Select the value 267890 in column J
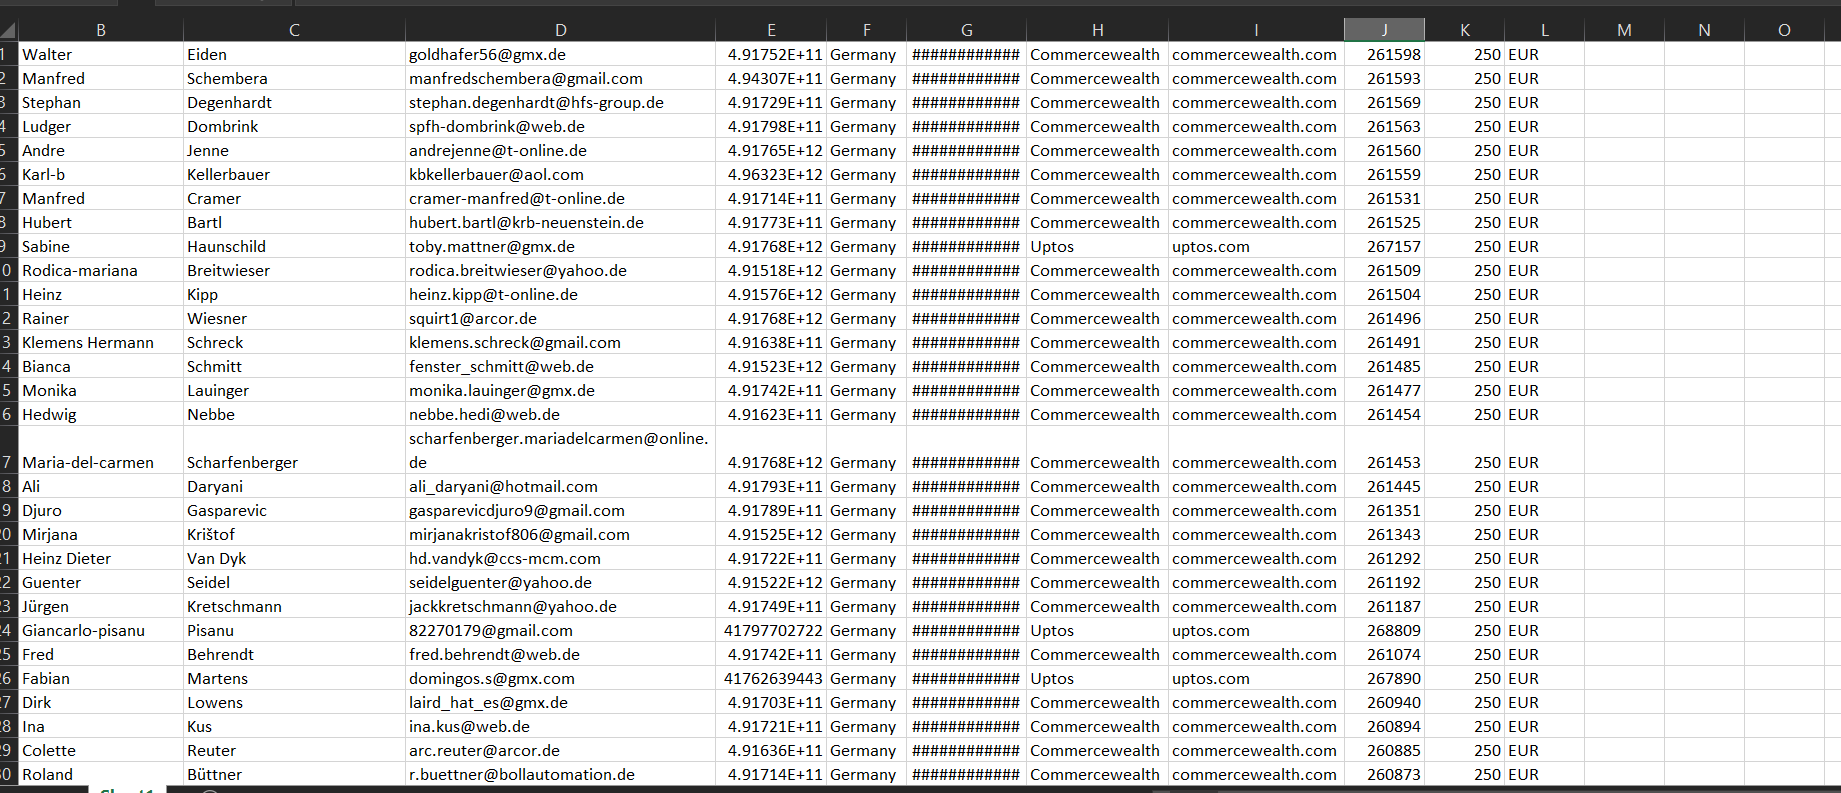 click(1384, 678)
